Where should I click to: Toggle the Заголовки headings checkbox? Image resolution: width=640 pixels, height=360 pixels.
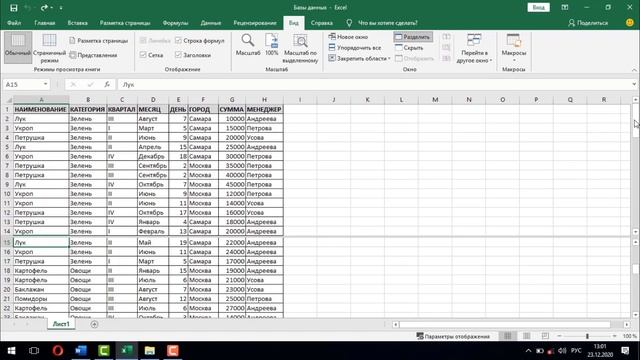click(178, 55)
